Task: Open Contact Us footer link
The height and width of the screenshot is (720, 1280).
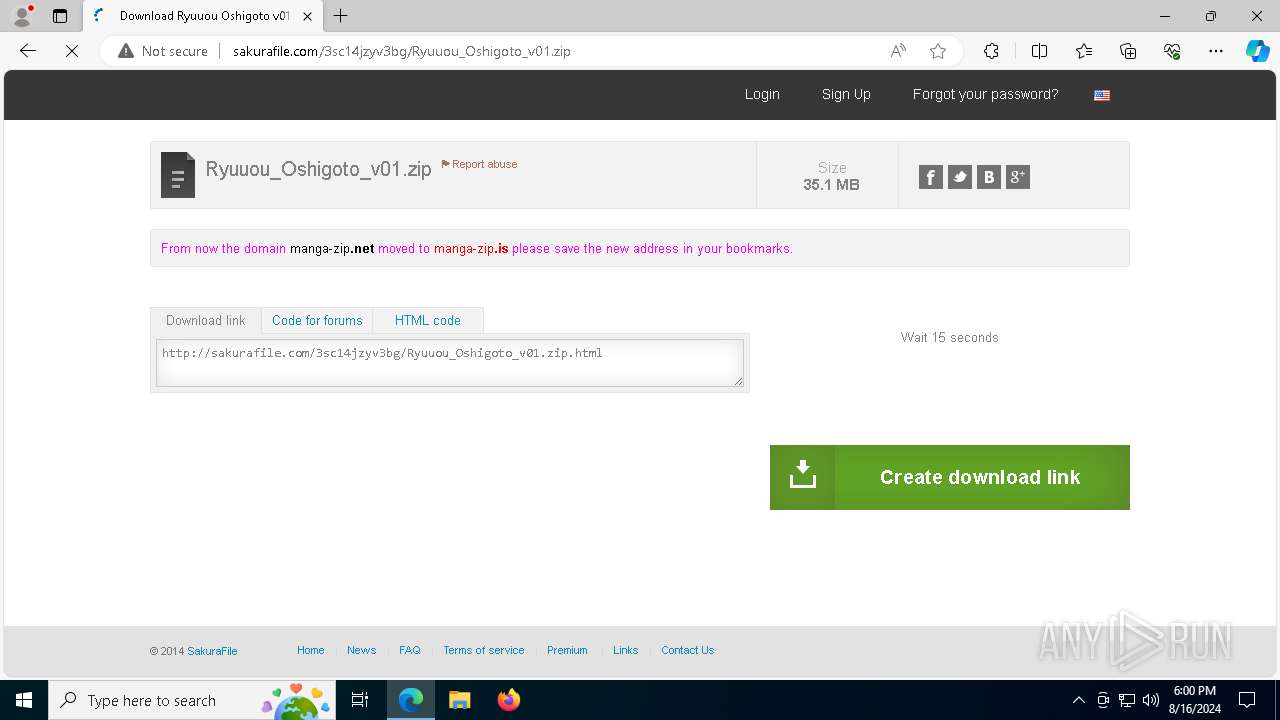Action: tap(687, 650)
